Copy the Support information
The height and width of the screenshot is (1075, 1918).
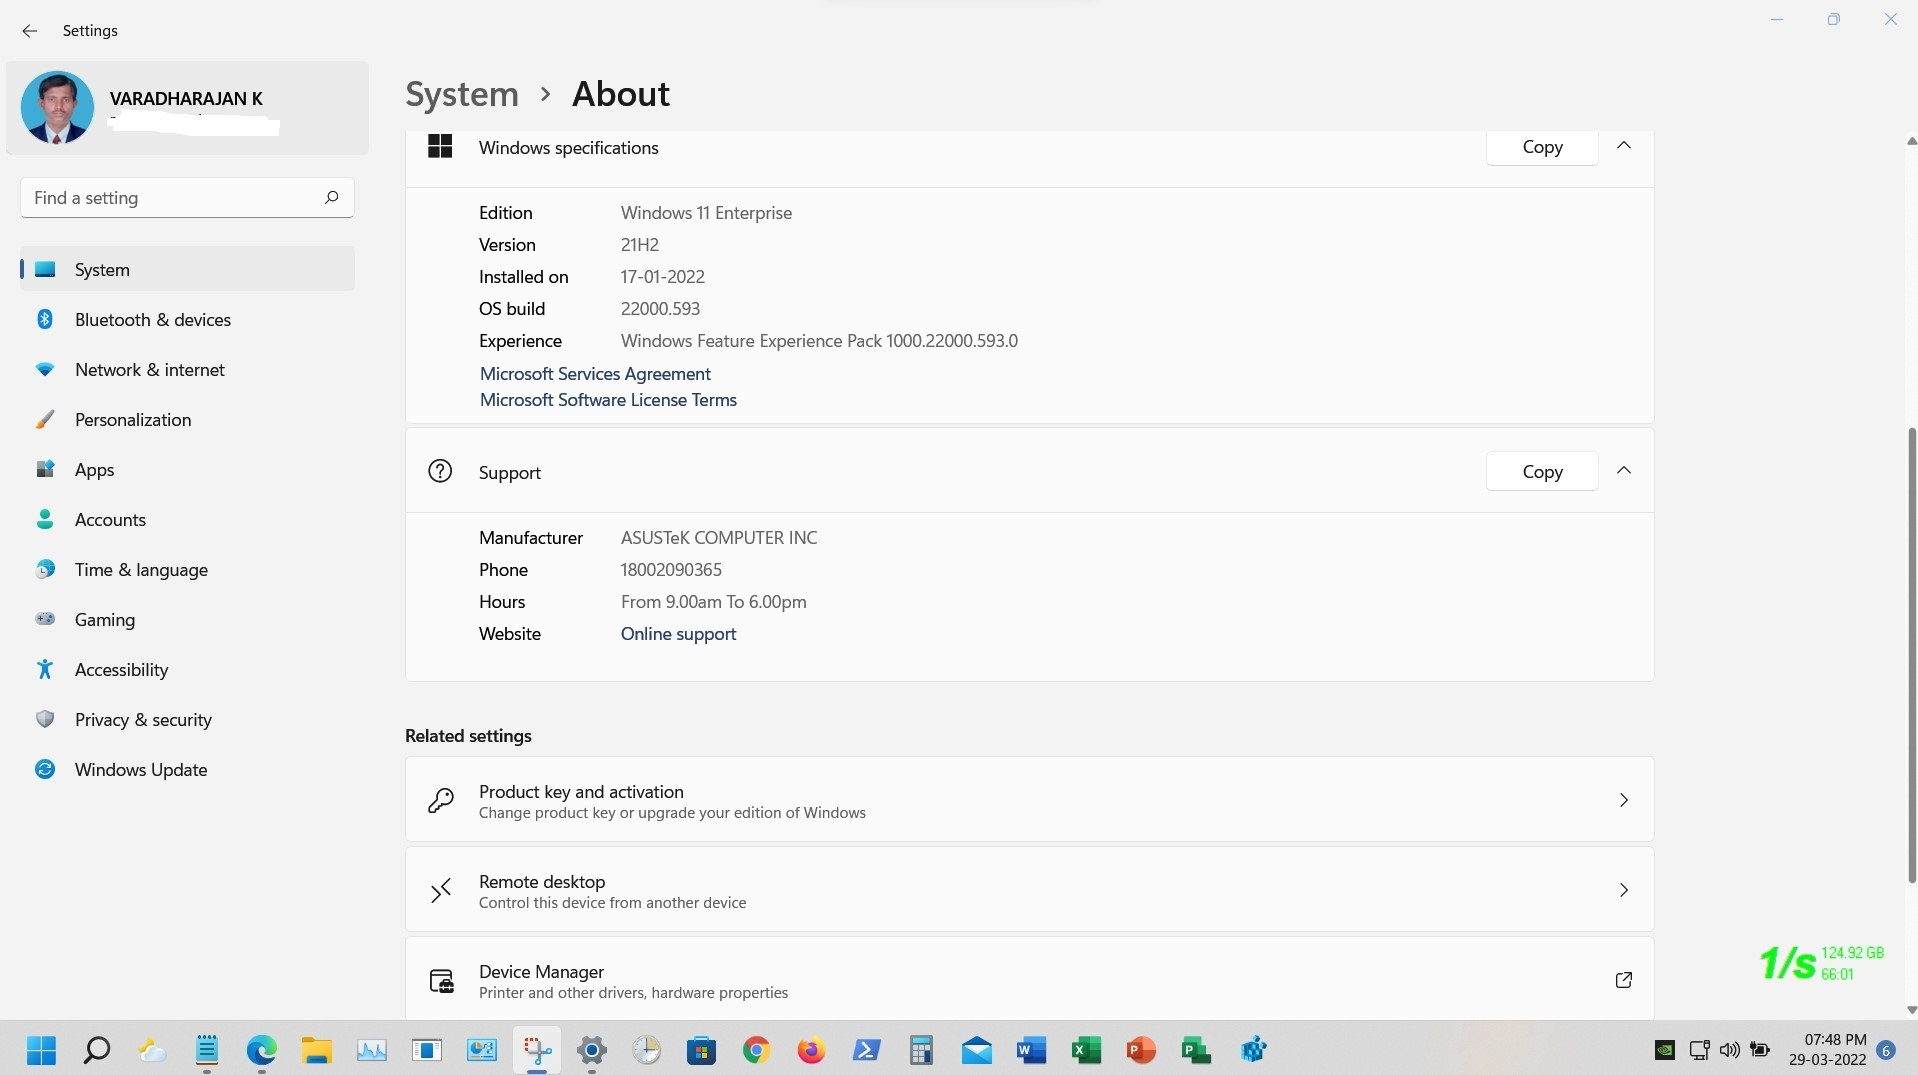tap(1541, 472)
